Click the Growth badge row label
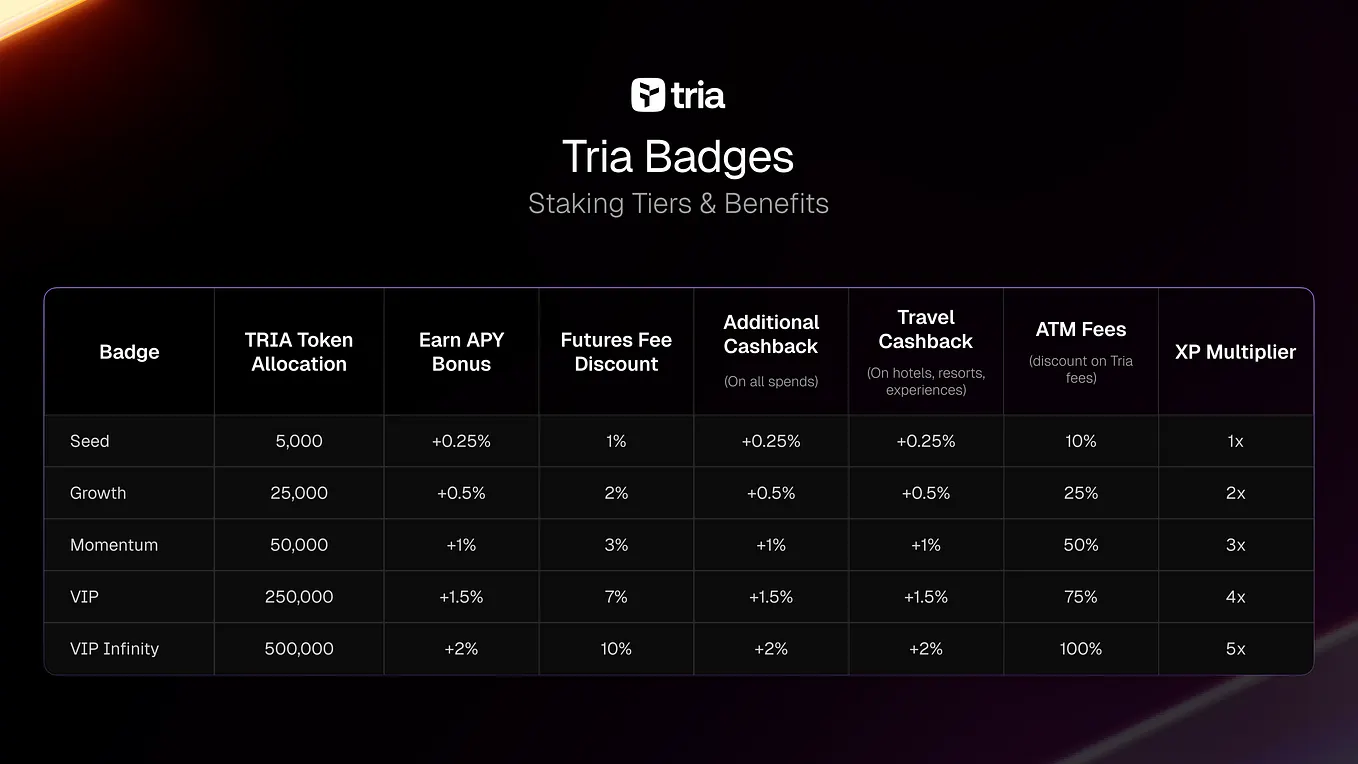The width and height of the screenshot is (1358, 764). point(98,493)
